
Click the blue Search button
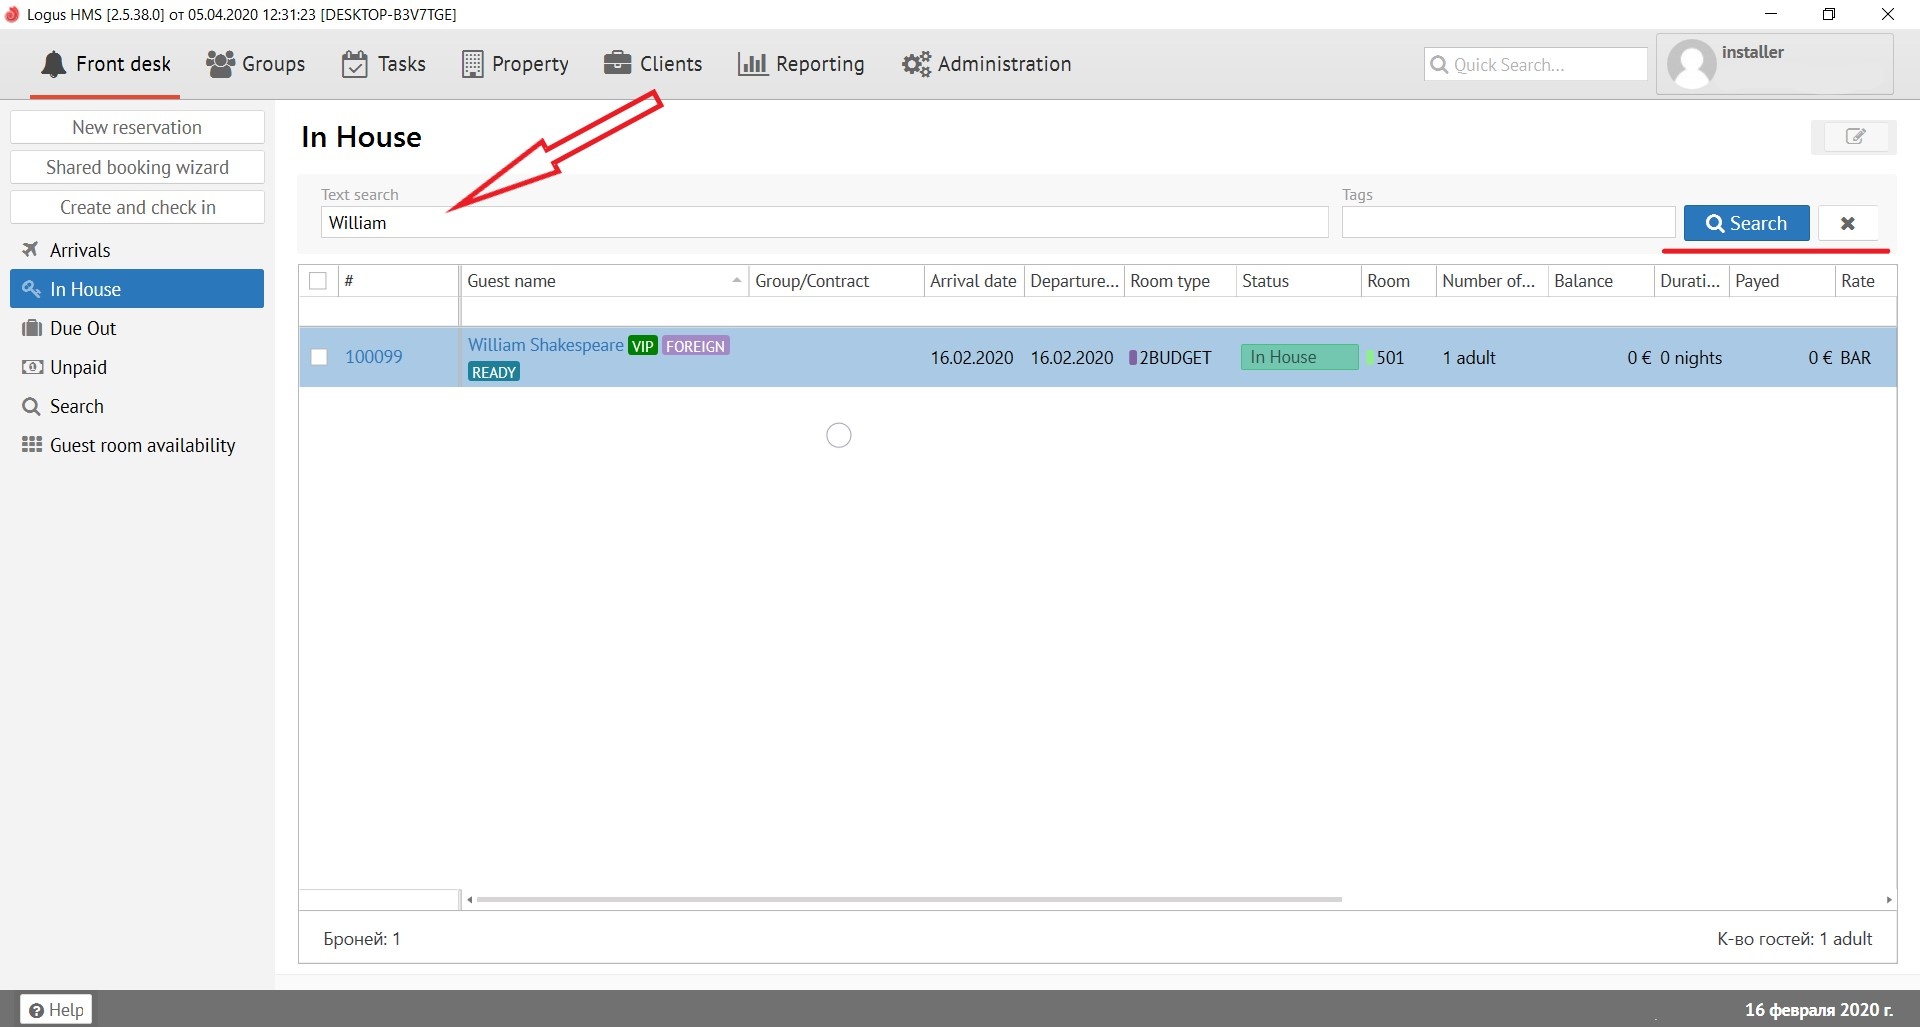[x=1746, y=223]
